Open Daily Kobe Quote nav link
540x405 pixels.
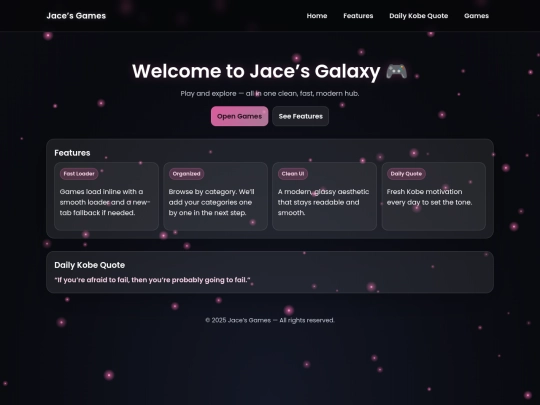tap(418, 16)
